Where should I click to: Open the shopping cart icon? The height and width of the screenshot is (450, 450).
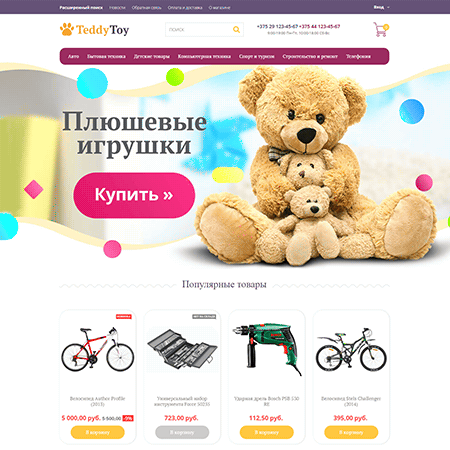click(x=381, y=29)
